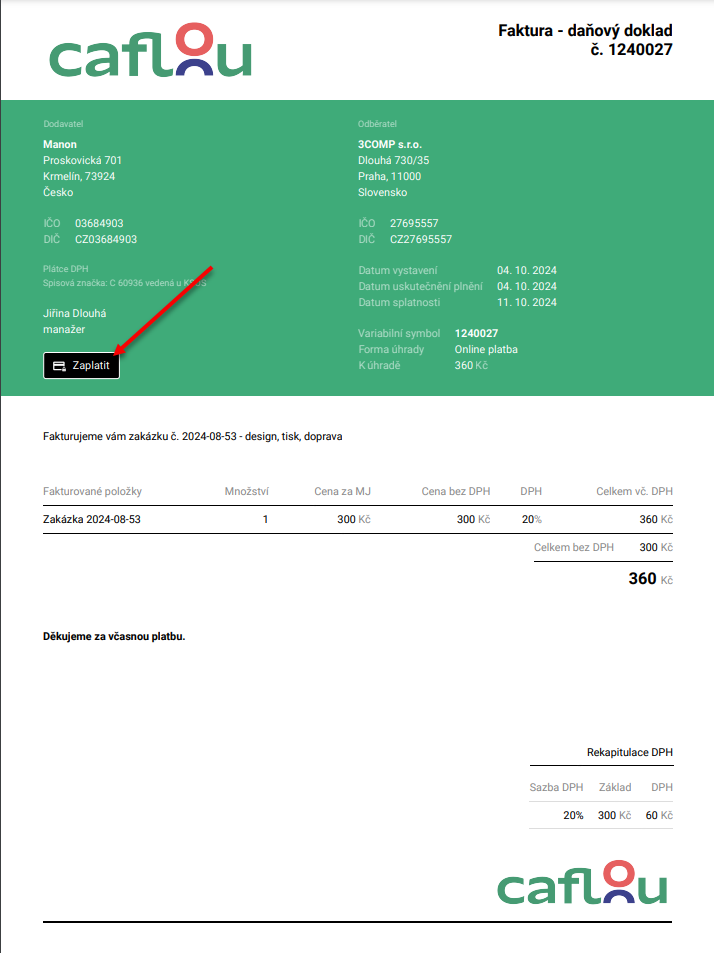Select supplier name Manon
The height and width of the screenshot is (953, 714).
coord(60,144)
